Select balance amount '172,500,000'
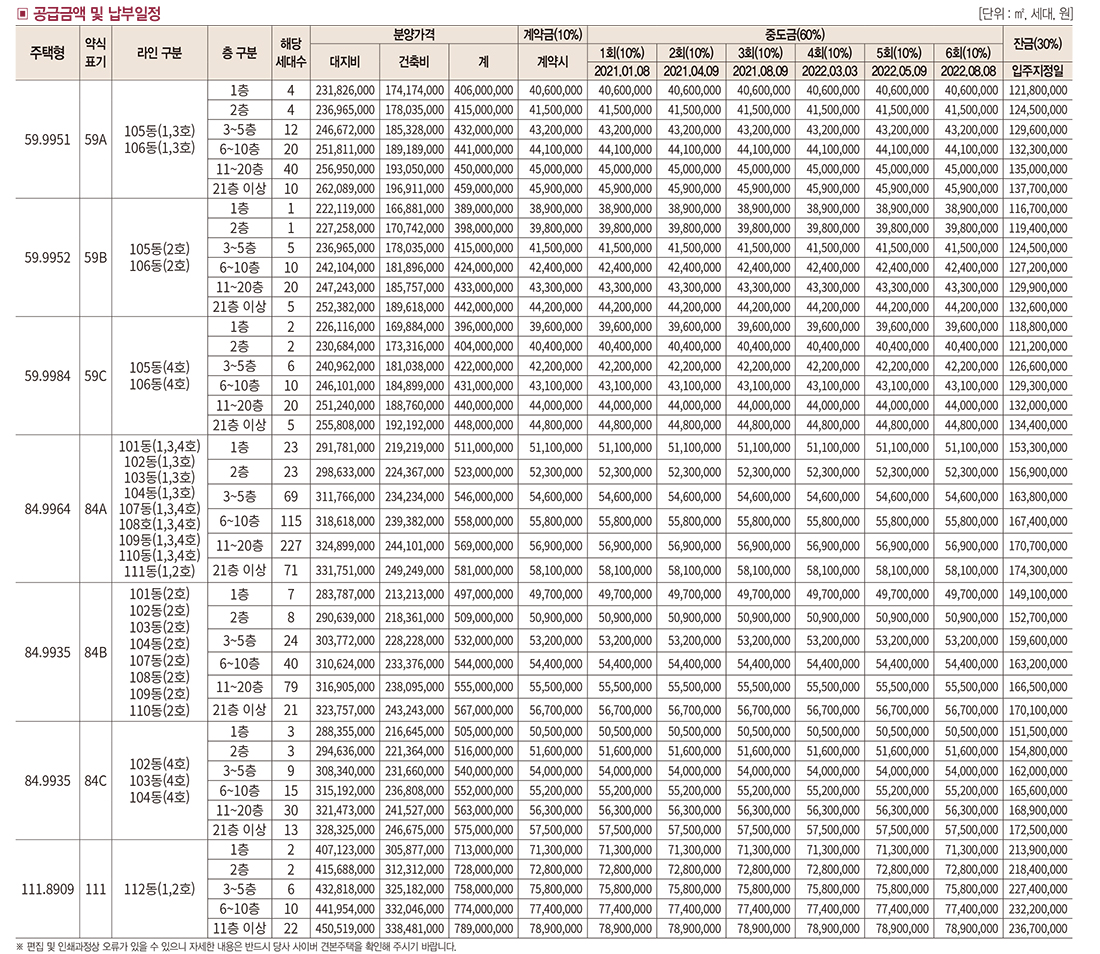The width and height of the screenshot is (1100, 954). point(1038,830)
